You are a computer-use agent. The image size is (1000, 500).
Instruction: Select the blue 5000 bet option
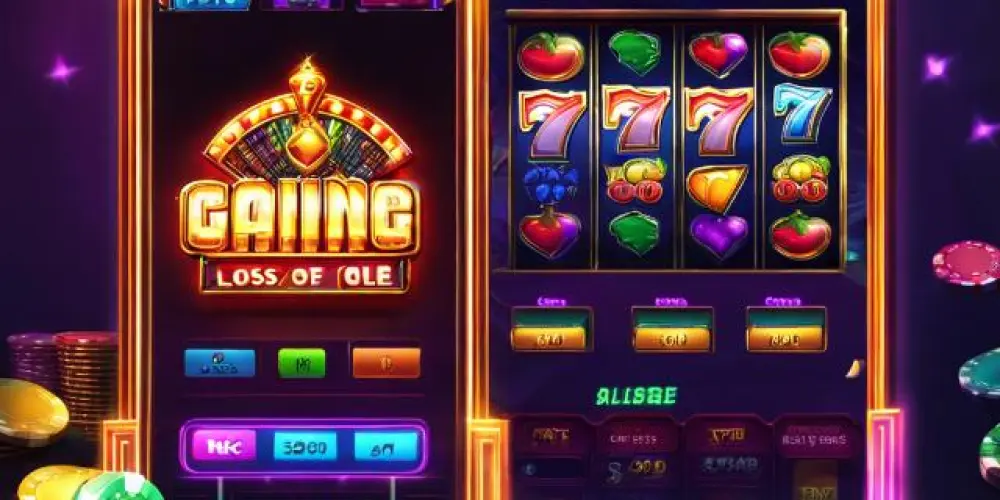tap(305, 446)
